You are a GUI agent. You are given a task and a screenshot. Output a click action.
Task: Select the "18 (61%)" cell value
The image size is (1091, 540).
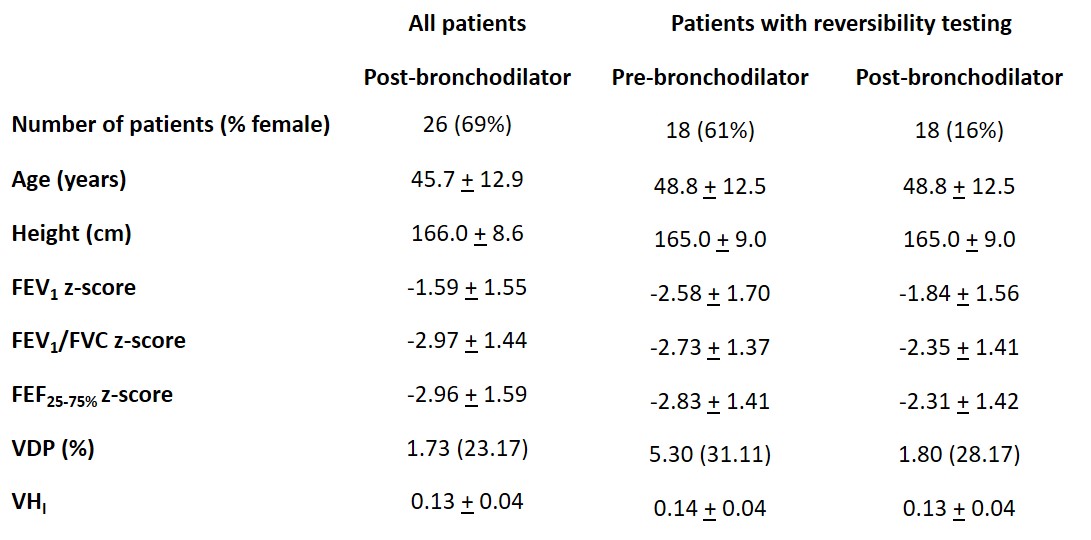(710, 131)
